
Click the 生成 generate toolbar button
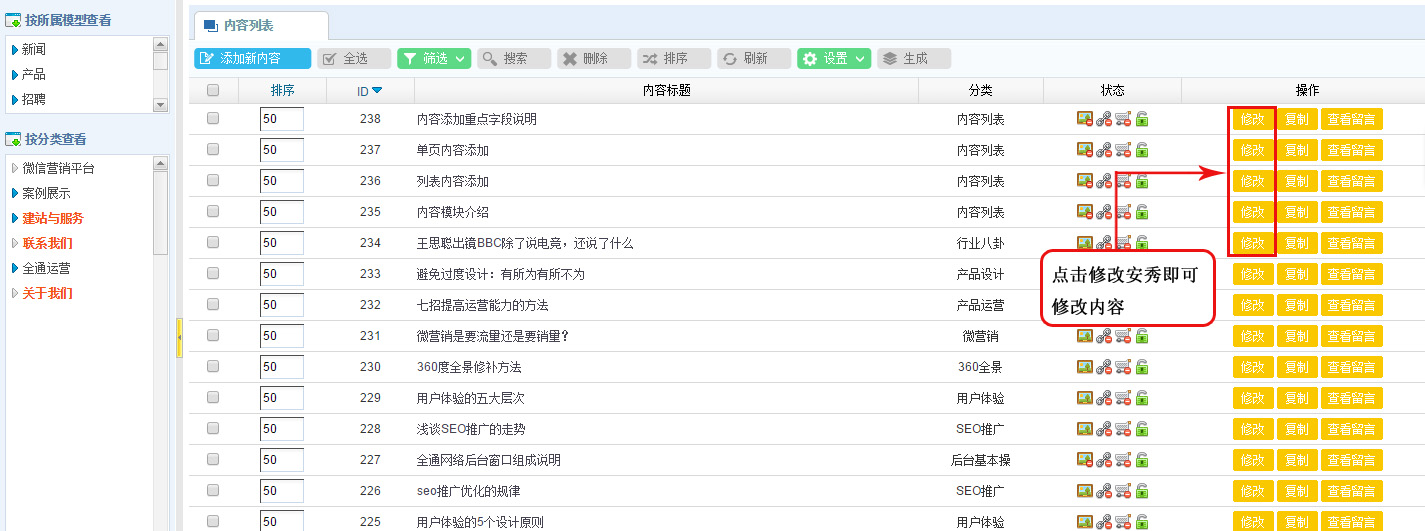tap(913, 59)
